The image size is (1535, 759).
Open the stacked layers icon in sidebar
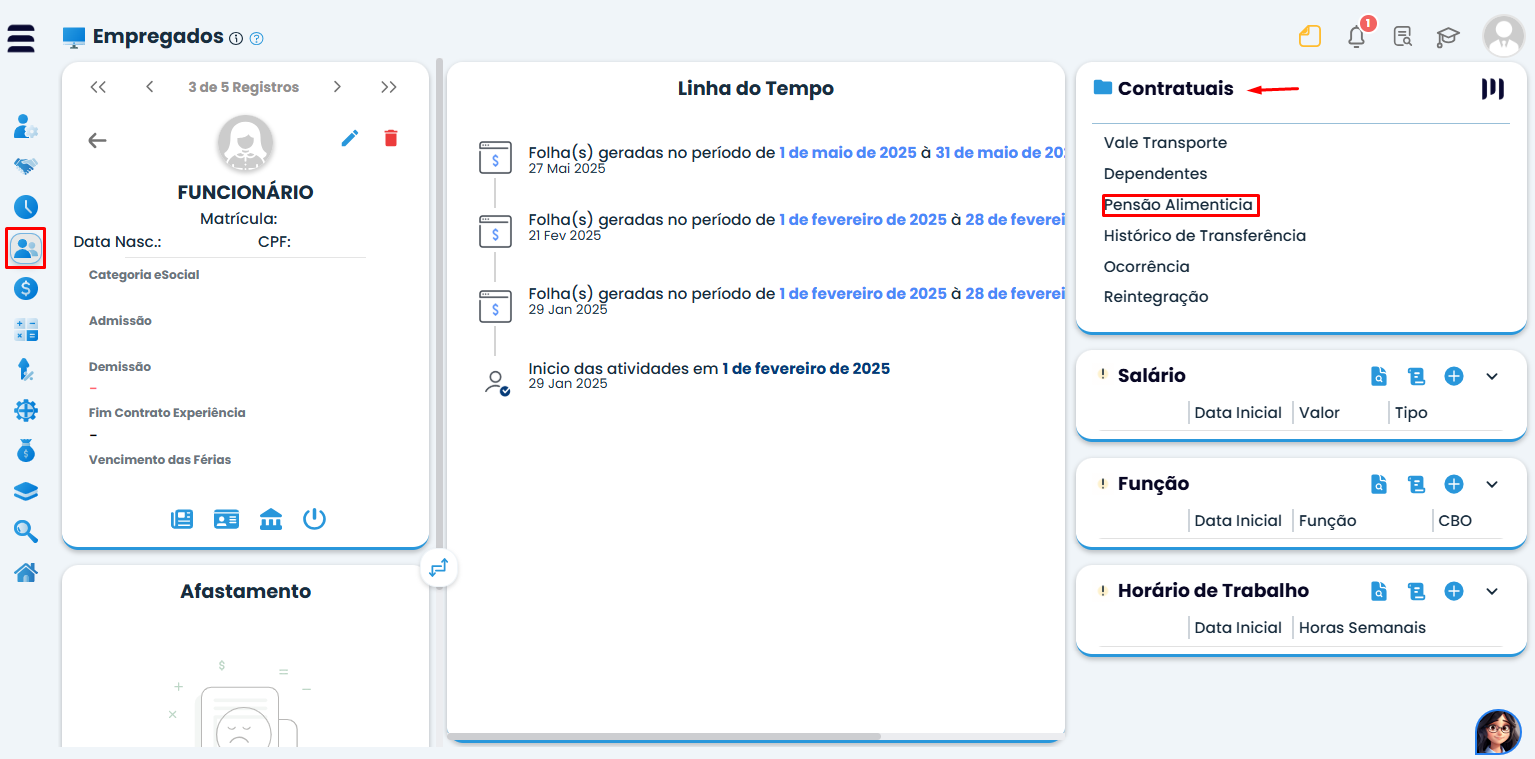point(26,491)
